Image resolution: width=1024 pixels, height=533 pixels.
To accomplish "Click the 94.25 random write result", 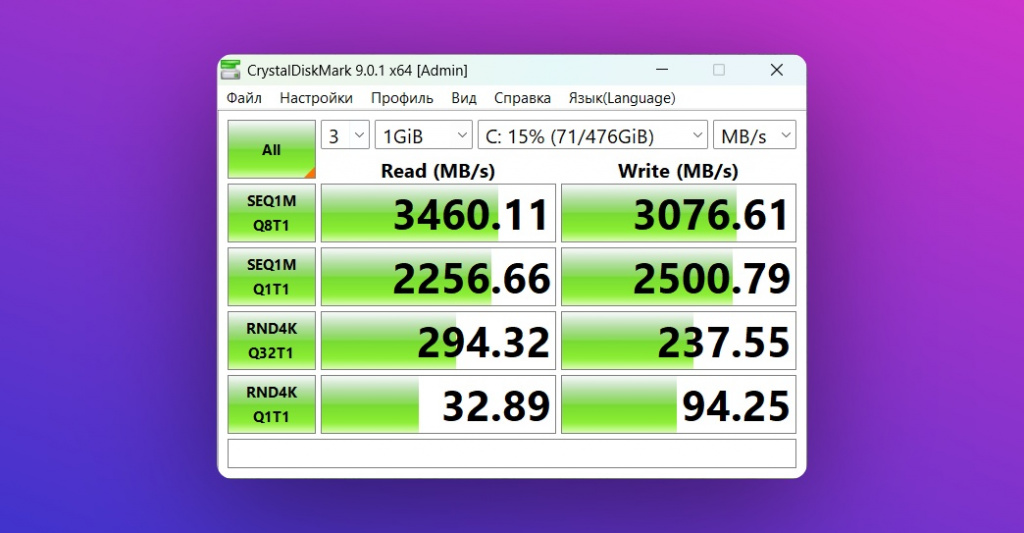I will [x=678, y=405].
